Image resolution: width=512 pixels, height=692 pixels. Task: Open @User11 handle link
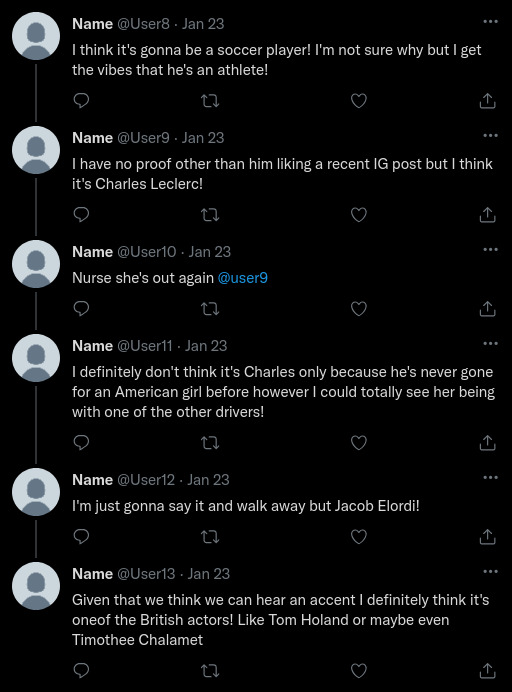(145, 346)
